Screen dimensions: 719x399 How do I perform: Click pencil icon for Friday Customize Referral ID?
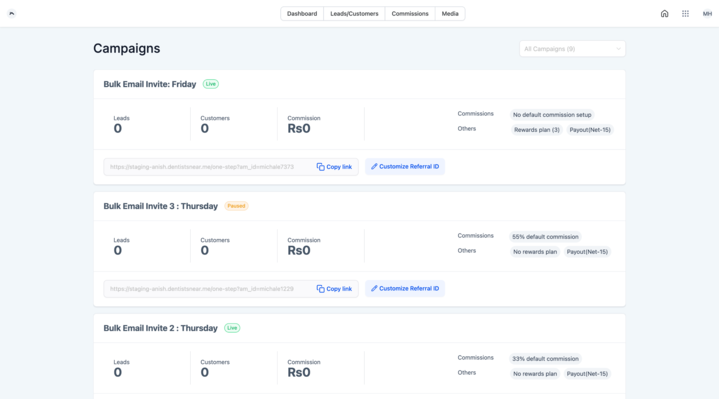[374, 166]
